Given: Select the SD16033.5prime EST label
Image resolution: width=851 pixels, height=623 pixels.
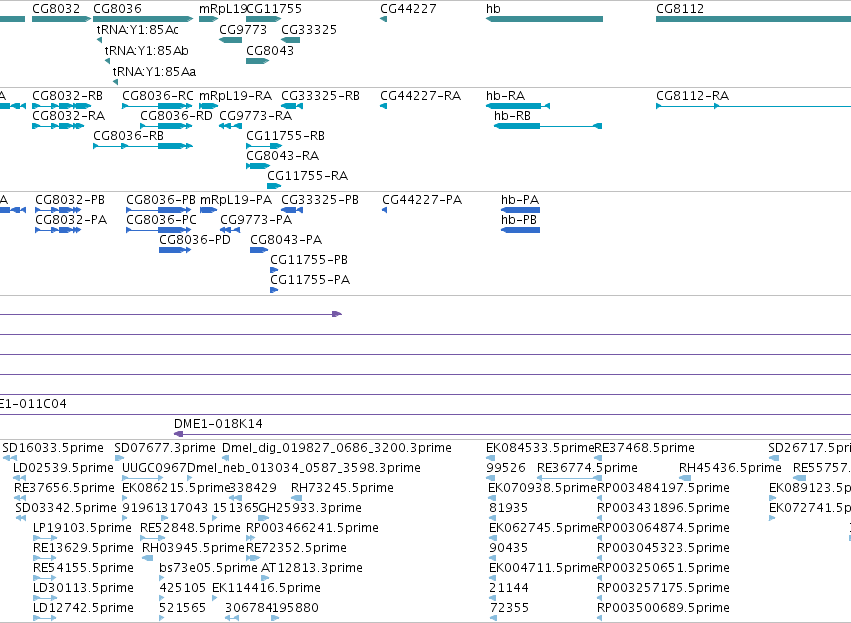Looking at the screenshot, I should 53,448.
